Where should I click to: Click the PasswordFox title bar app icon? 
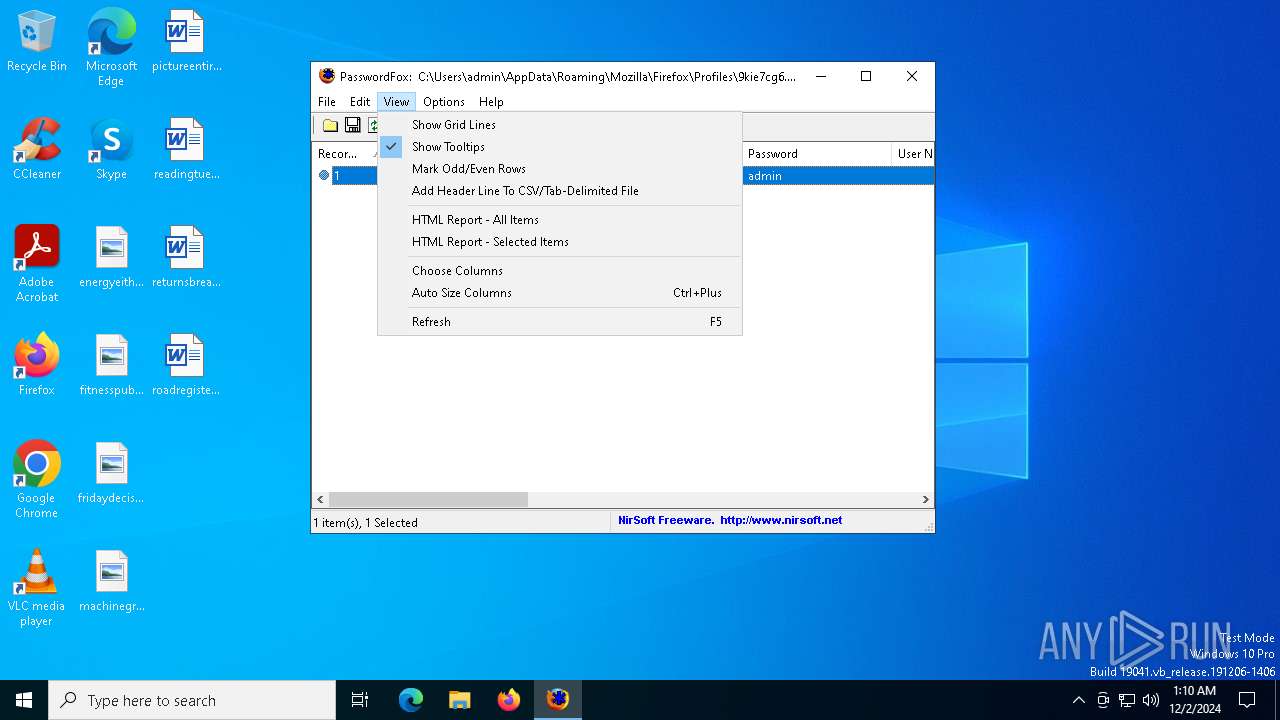click(327, 76)
